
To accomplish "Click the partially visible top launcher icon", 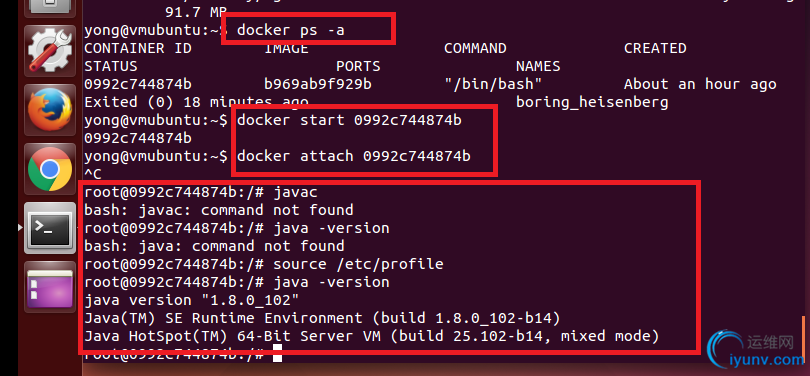I will pyautogui.click(x=50, y=7).
